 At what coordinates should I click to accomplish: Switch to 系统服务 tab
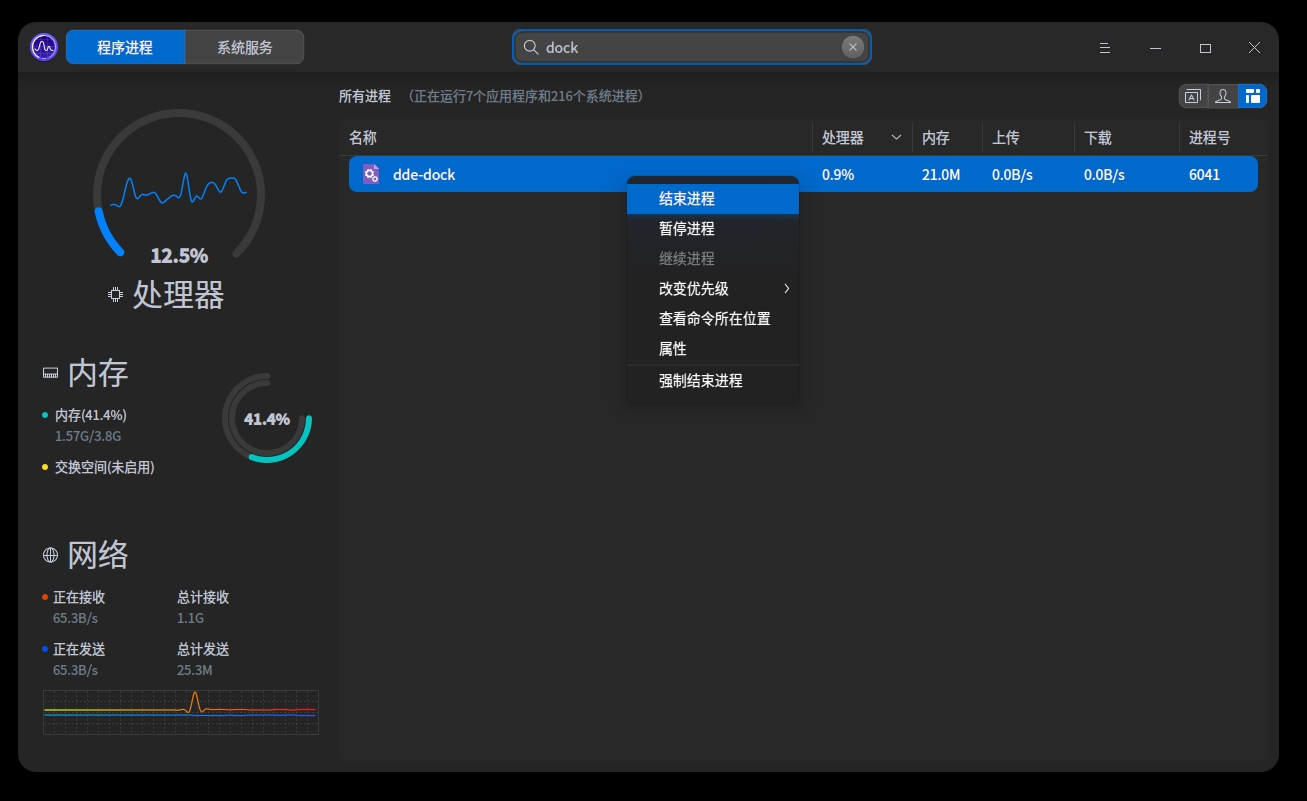tap(245, 47)
